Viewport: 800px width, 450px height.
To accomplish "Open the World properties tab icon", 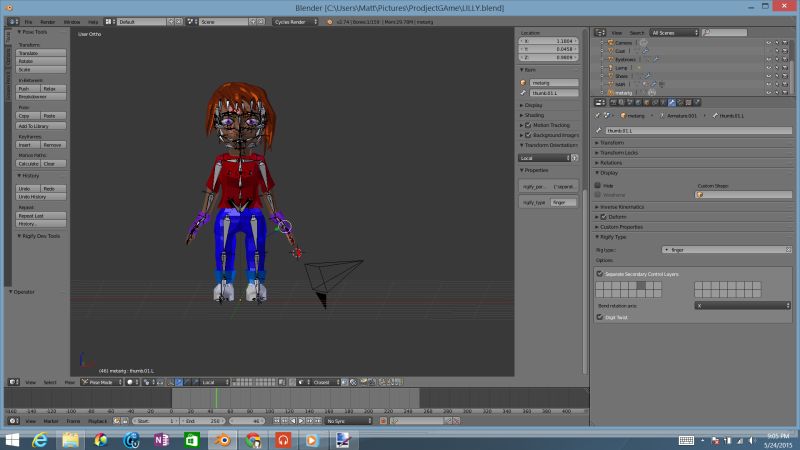I will tap(638, 103).
